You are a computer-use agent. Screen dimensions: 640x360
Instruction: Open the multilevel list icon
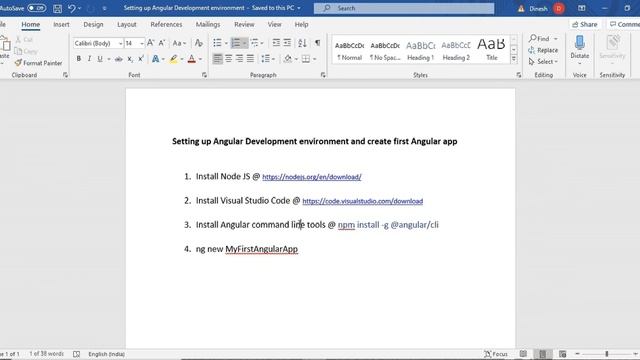(x=255, y=43)
